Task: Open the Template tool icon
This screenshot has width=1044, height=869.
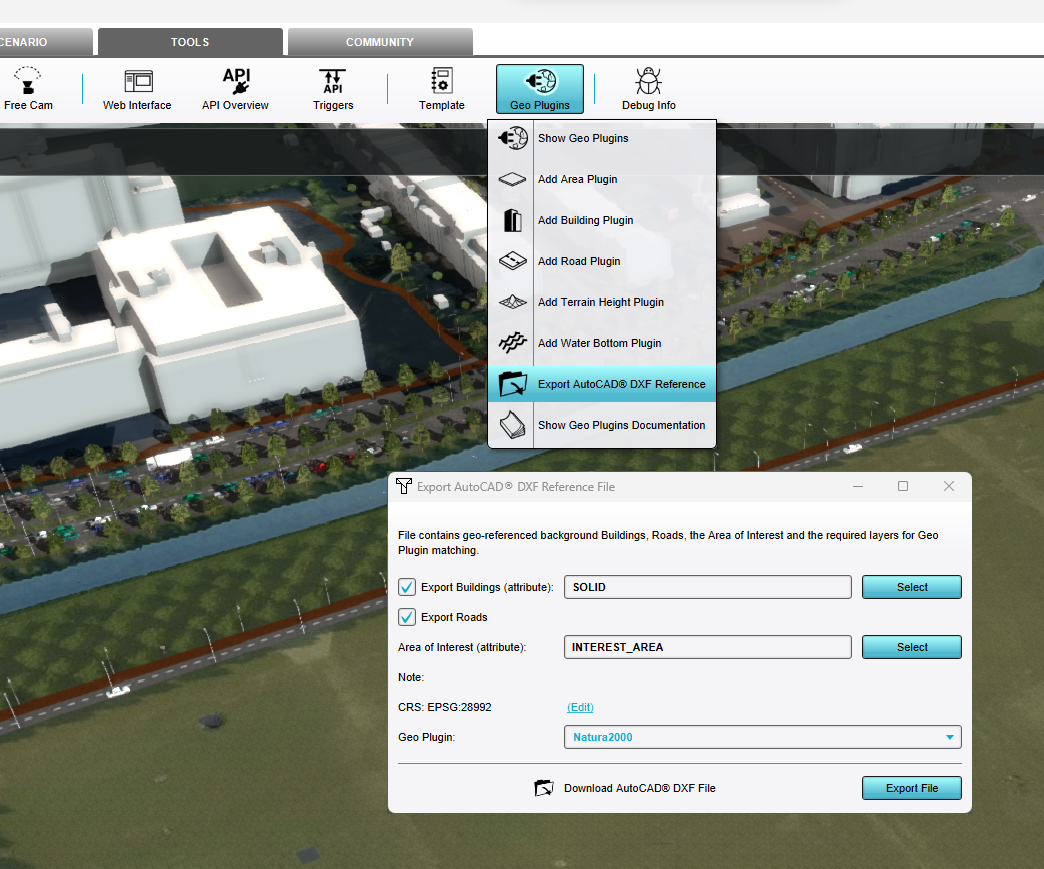Action: click(441, 82)
